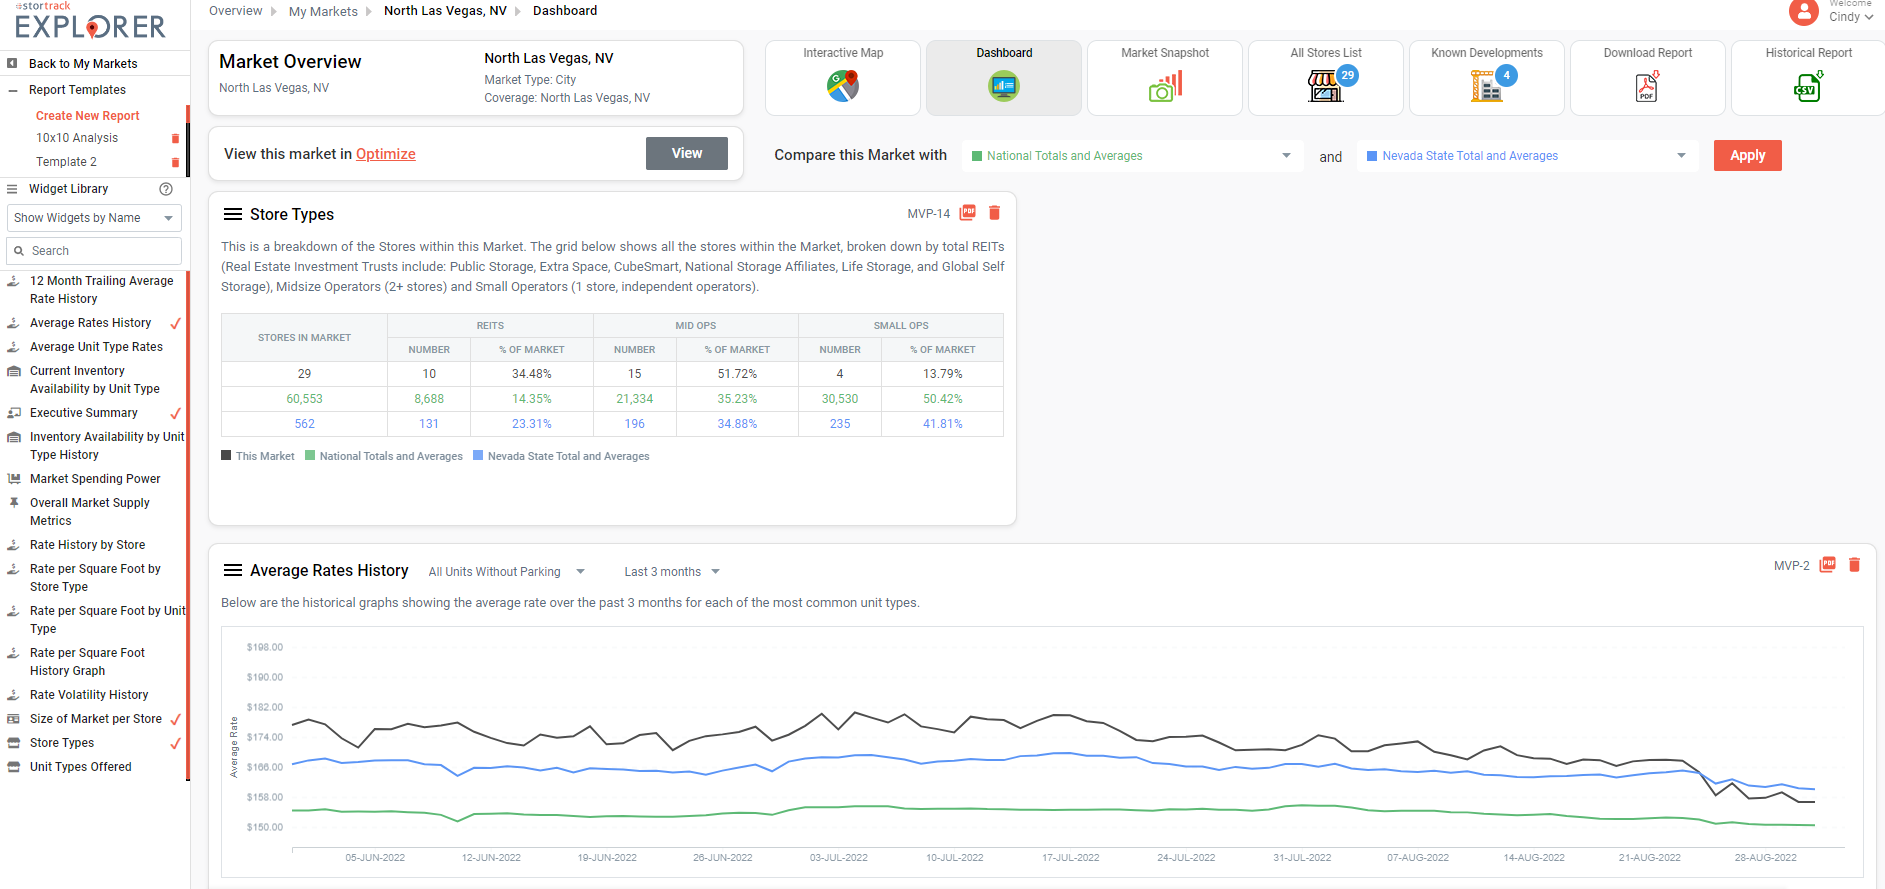Click the 60,553 national stores value

(x=304, y=399)
